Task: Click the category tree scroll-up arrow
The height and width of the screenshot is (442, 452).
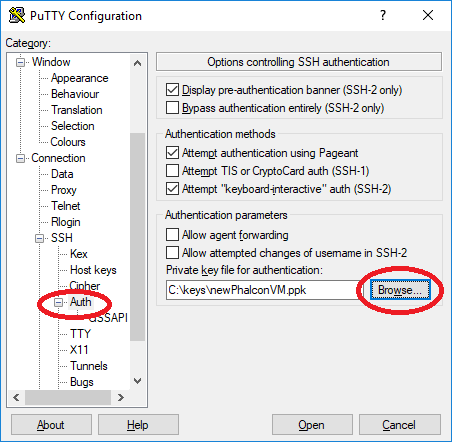Action: click(x=137, y=63)
